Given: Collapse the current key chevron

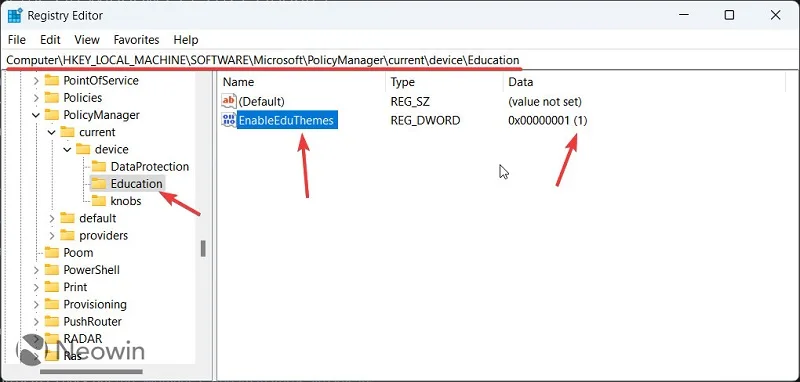Looking at the screenshot, I should (52, 132).
